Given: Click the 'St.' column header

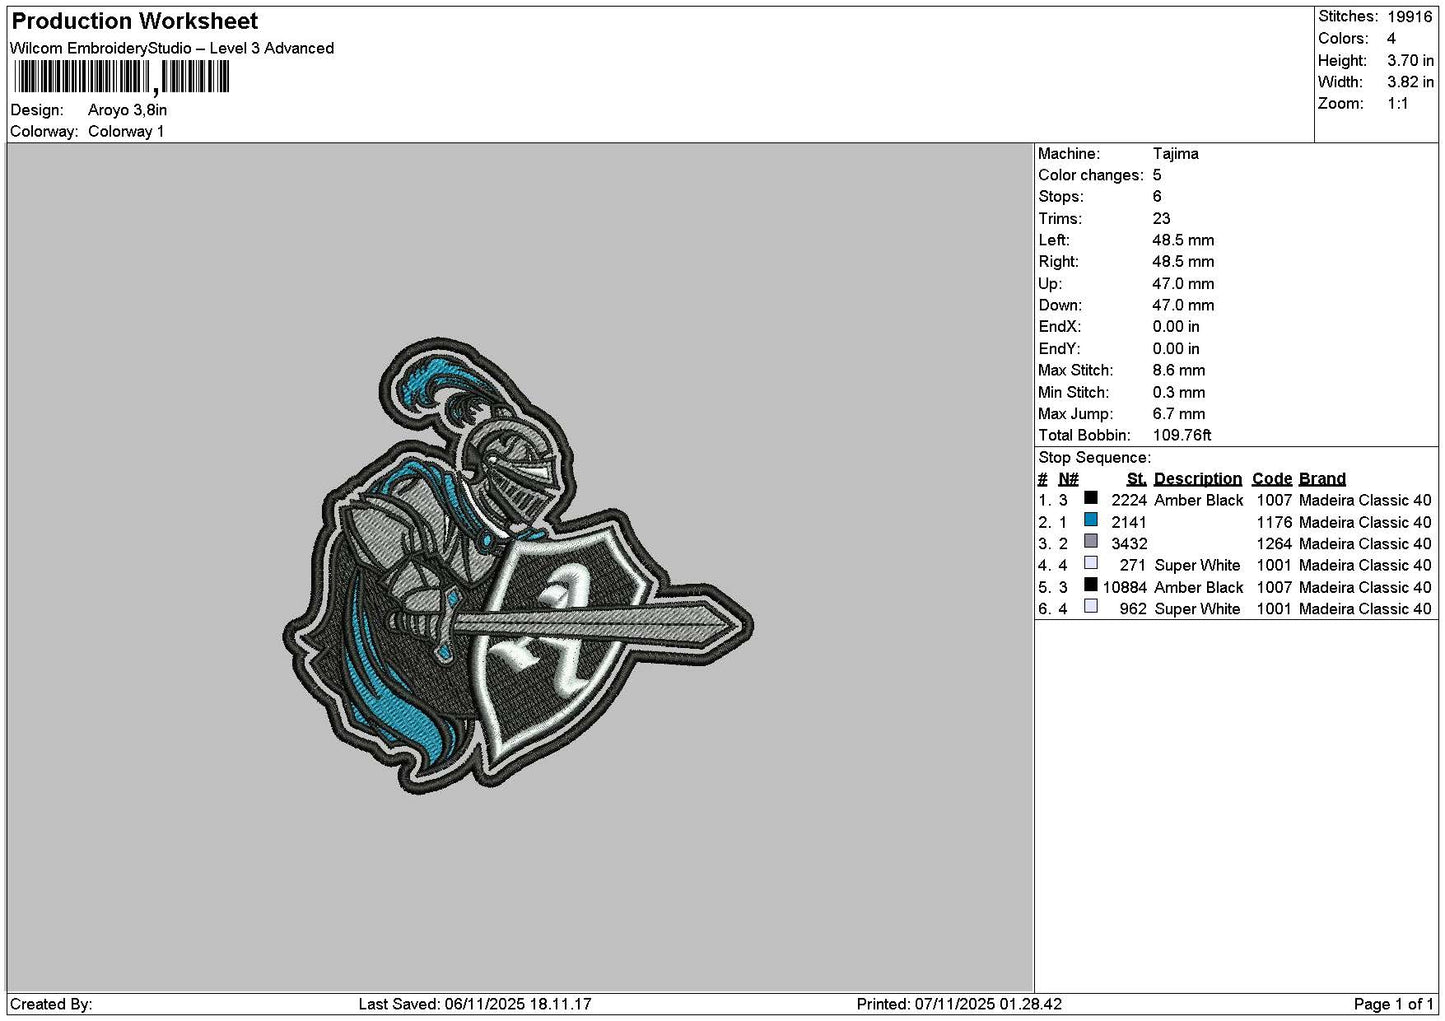Looking at the screenshot, I should pos(1136,479).
